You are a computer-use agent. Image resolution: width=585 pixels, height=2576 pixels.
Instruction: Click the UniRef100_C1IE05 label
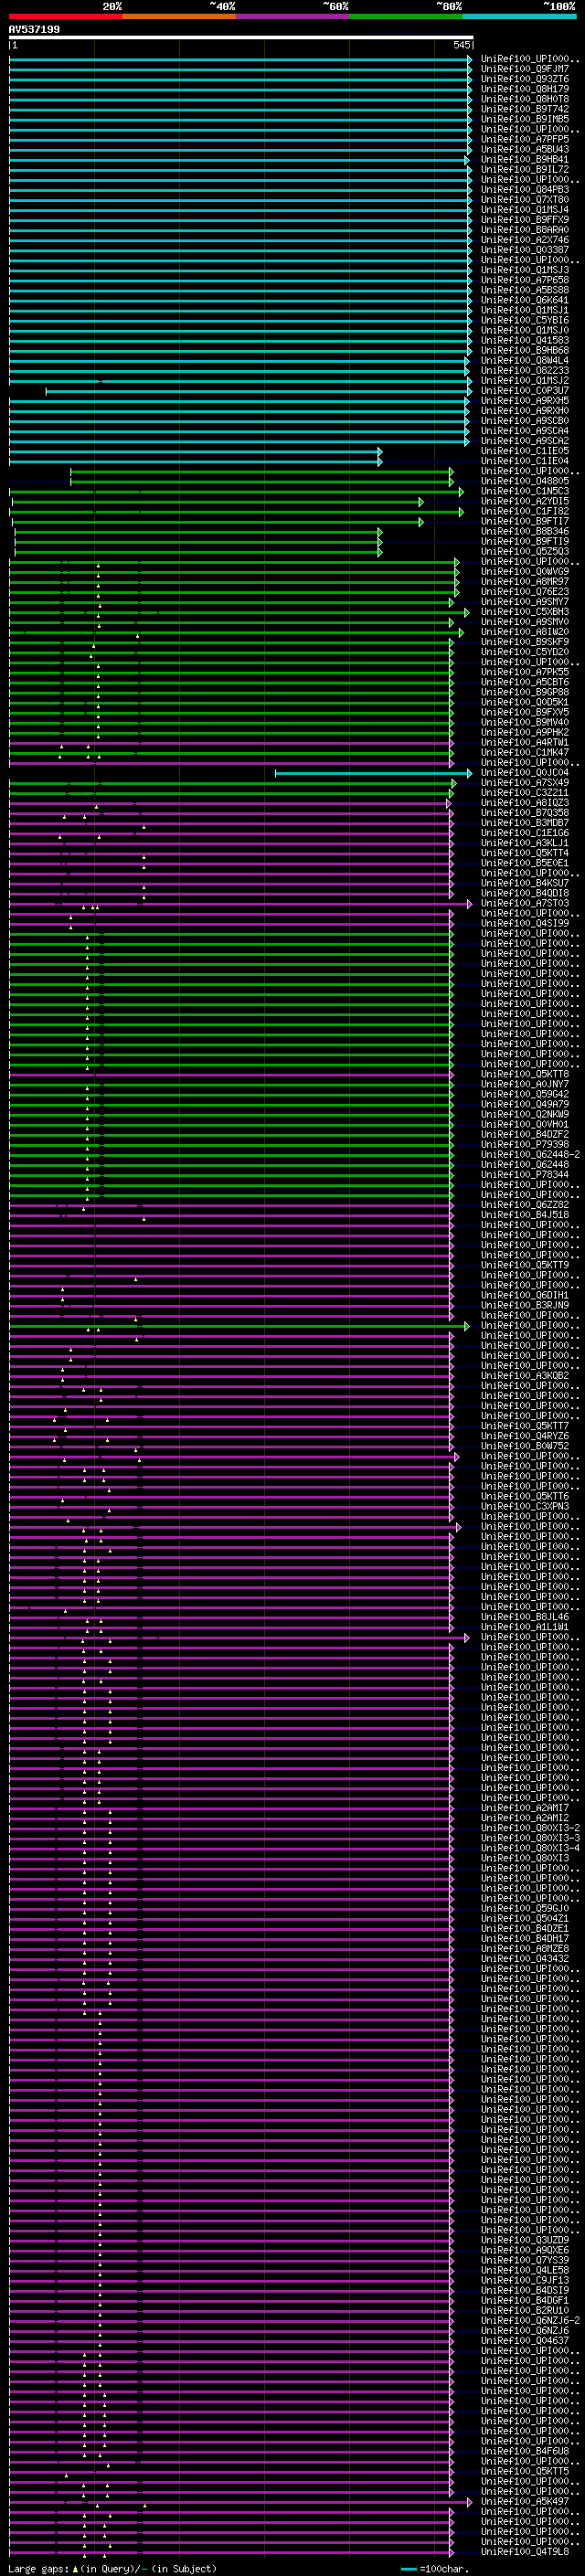click(x=525, y=451)
